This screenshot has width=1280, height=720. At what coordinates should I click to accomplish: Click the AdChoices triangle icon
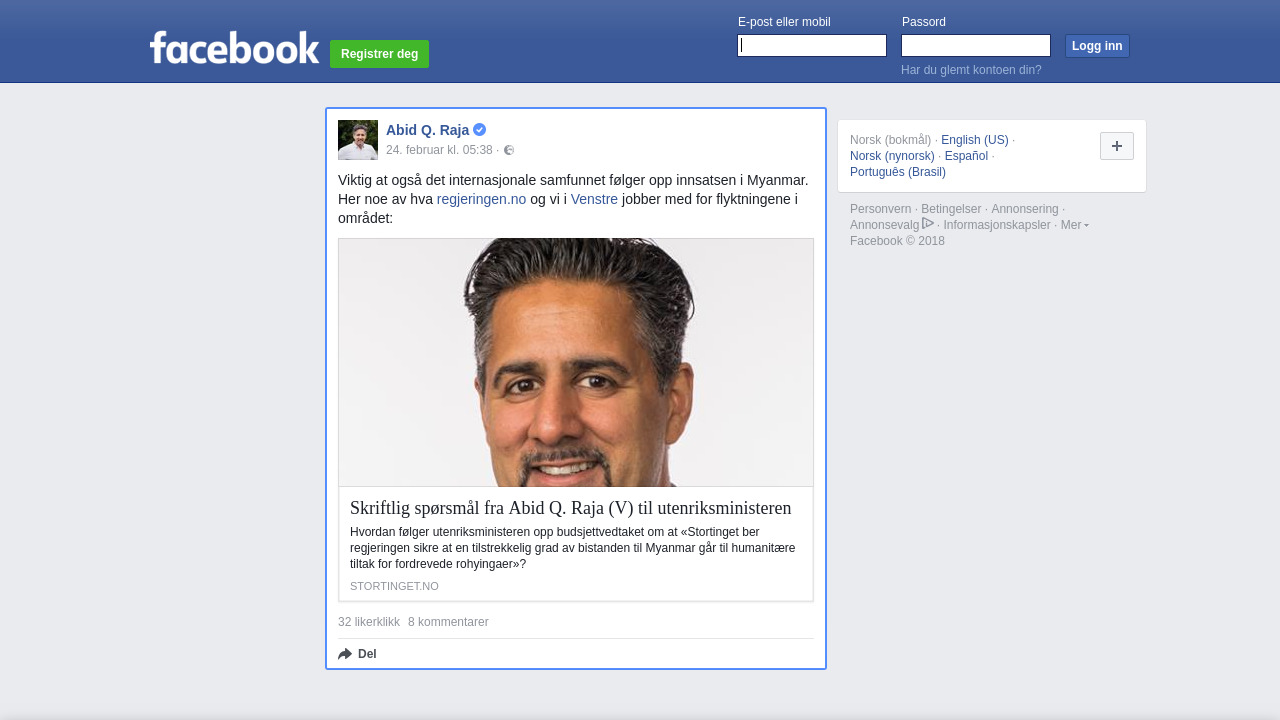(928, 223)
